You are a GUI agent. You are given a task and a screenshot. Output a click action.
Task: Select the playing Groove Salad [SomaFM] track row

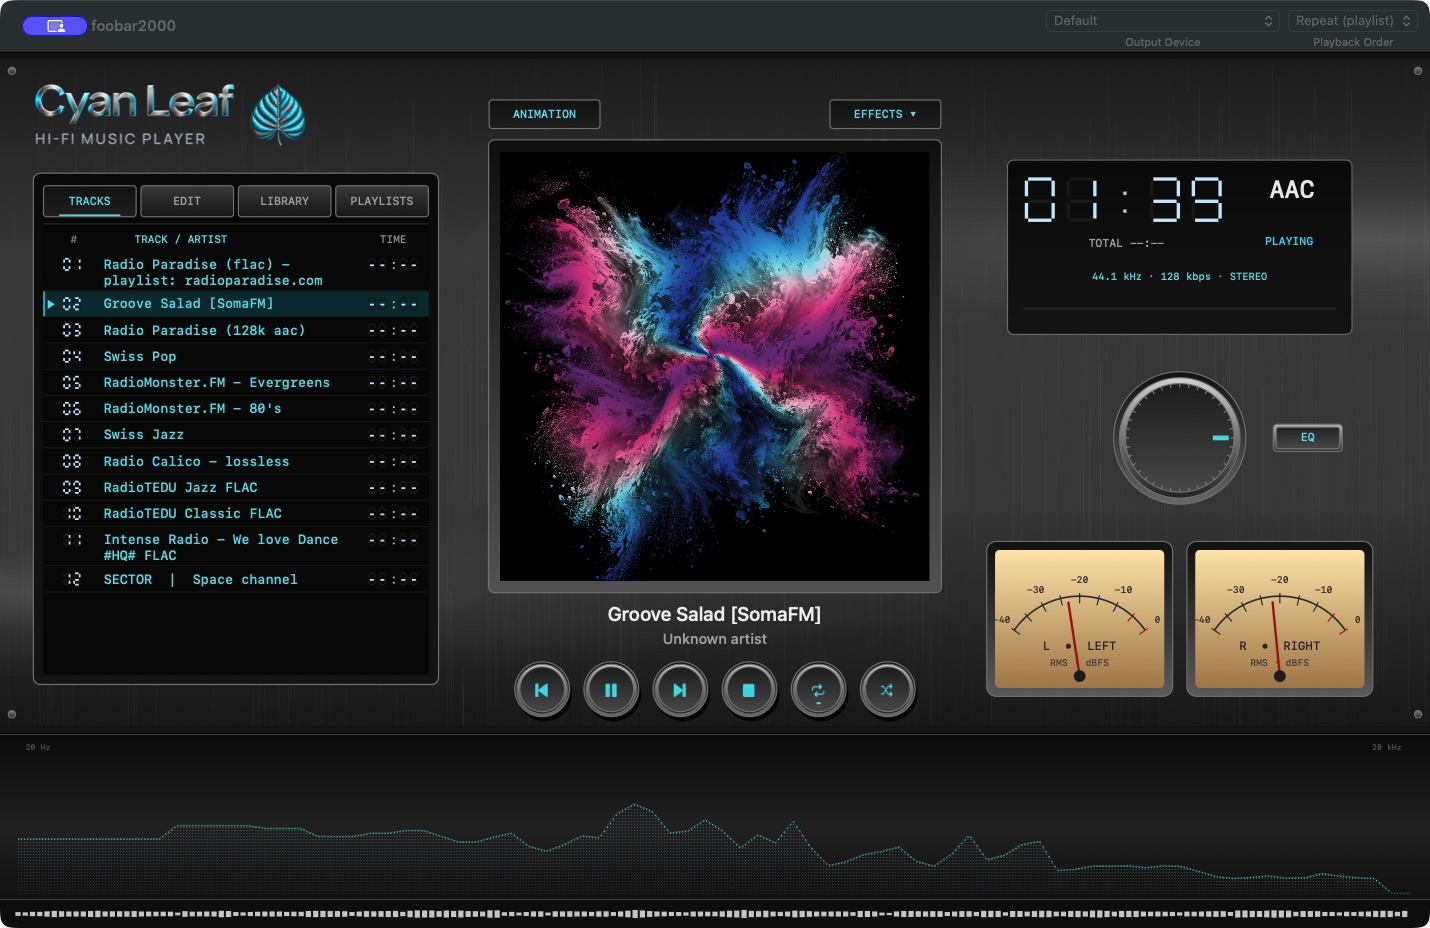236,304
